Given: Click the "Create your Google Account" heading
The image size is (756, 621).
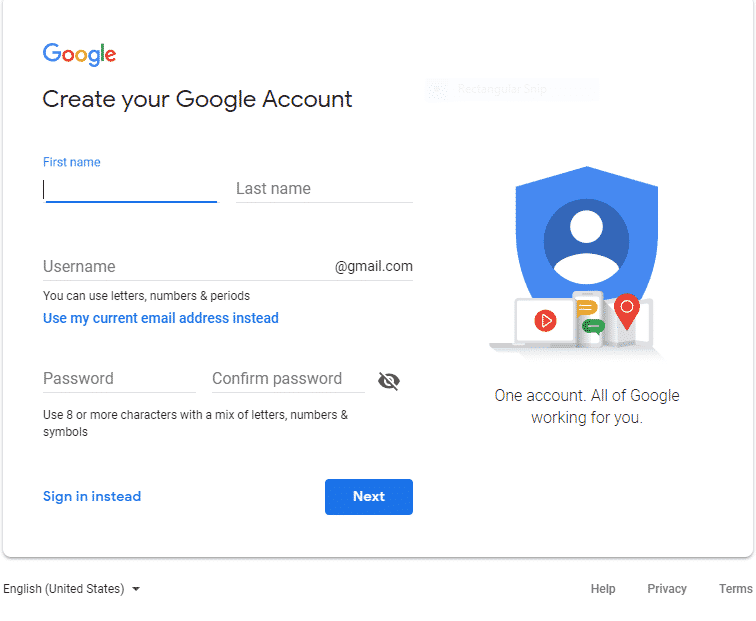Looking at the screenshot, I should point(197,99).
